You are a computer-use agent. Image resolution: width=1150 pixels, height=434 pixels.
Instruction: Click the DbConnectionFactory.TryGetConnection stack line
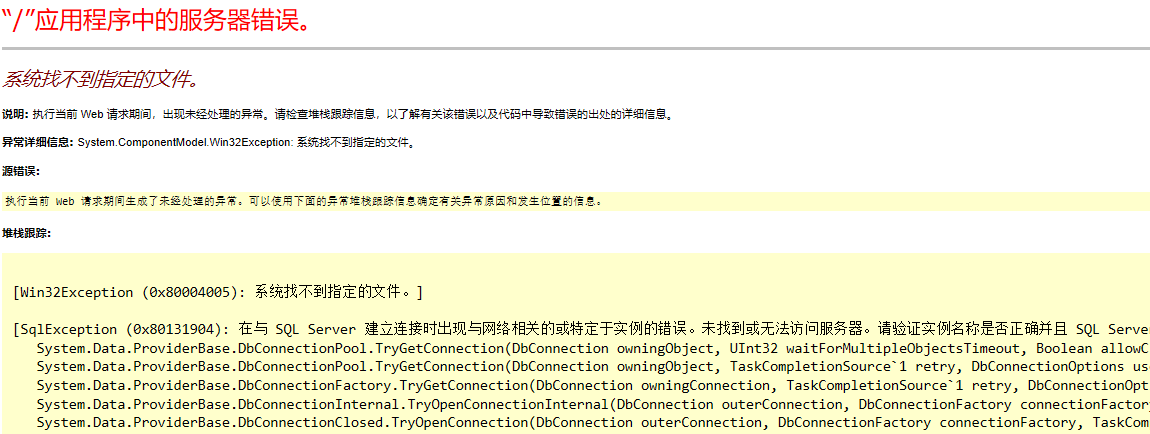pyautogui.click(x=593, y=386)
